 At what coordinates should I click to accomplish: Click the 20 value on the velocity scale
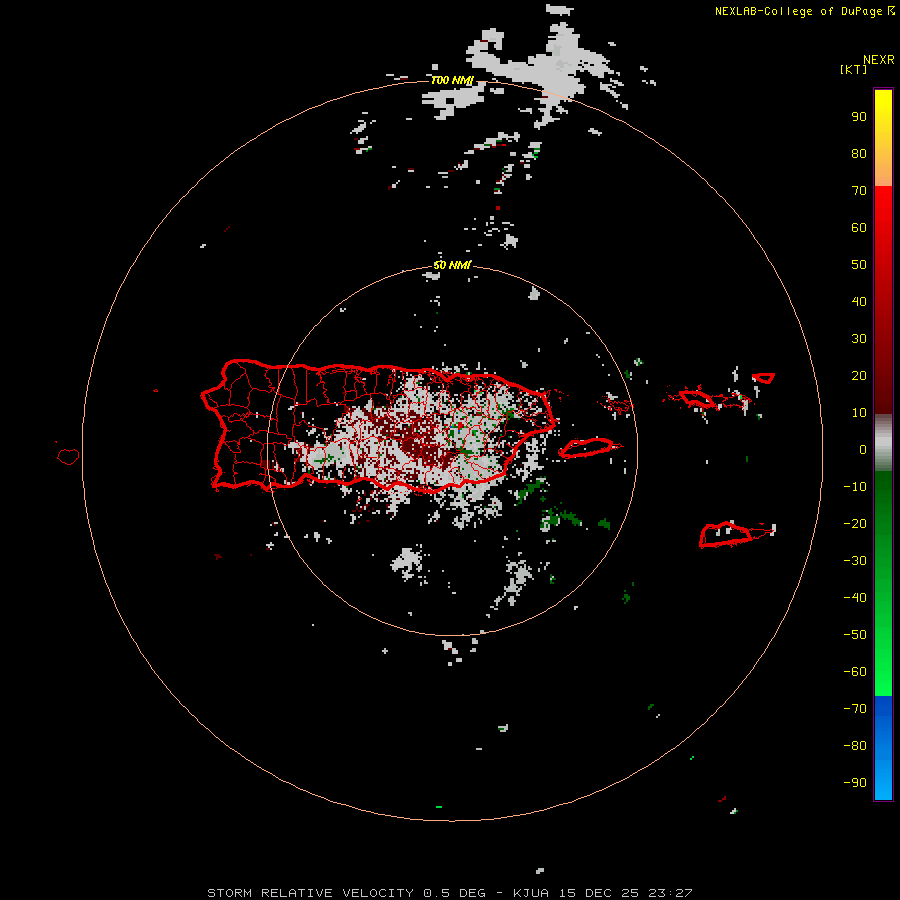[859, 375]
